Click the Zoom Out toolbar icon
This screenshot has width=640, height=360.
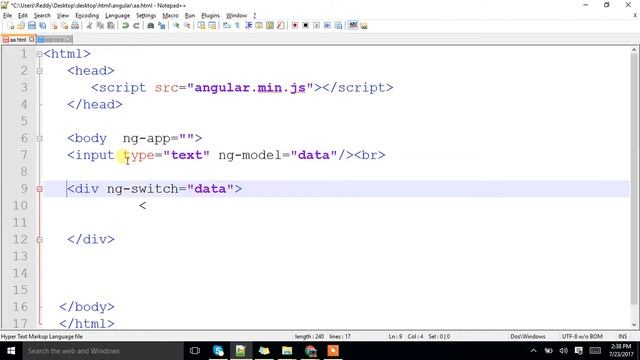187,26
